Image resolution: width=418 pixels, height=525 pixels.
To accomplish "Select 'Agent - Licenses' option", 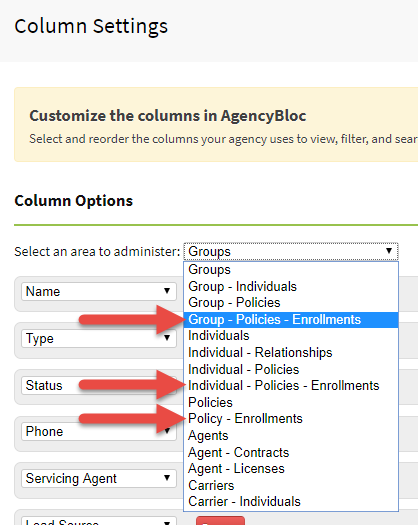I will pyautogui.click(x=291, y=469).
